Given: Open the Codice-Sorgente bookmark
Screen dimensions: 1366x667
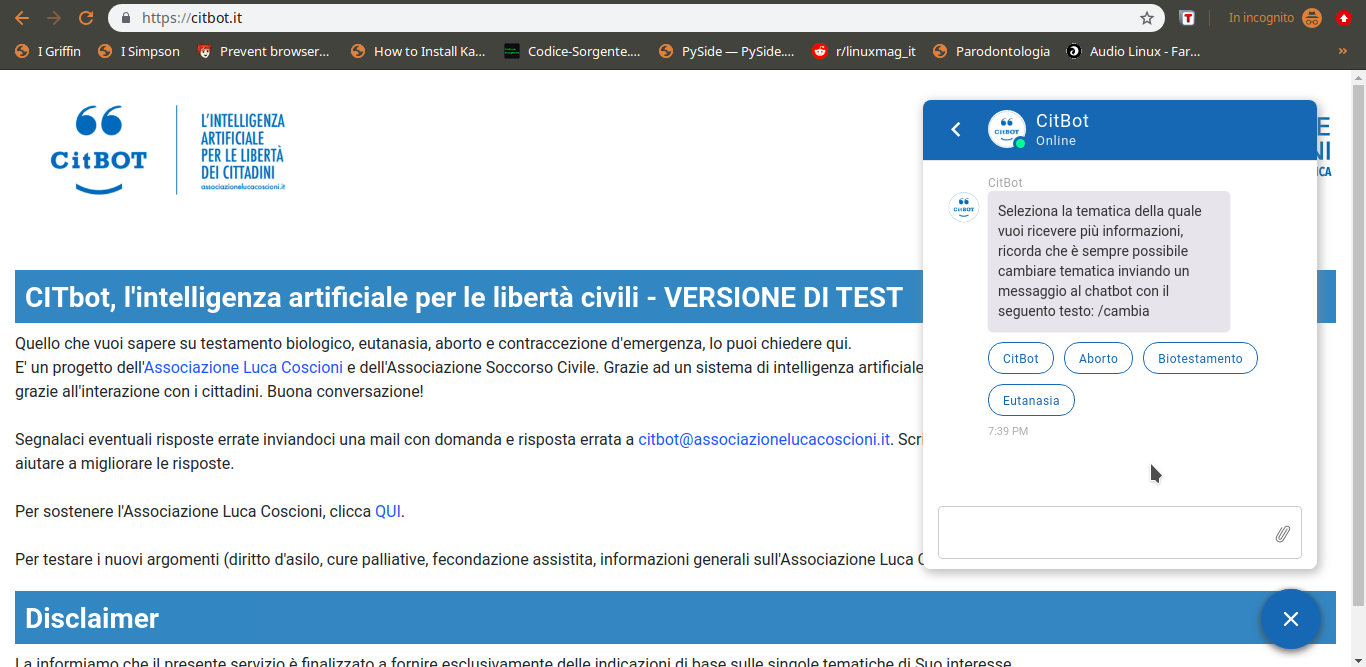Looking at the screenshot, I should click(572, 51).
